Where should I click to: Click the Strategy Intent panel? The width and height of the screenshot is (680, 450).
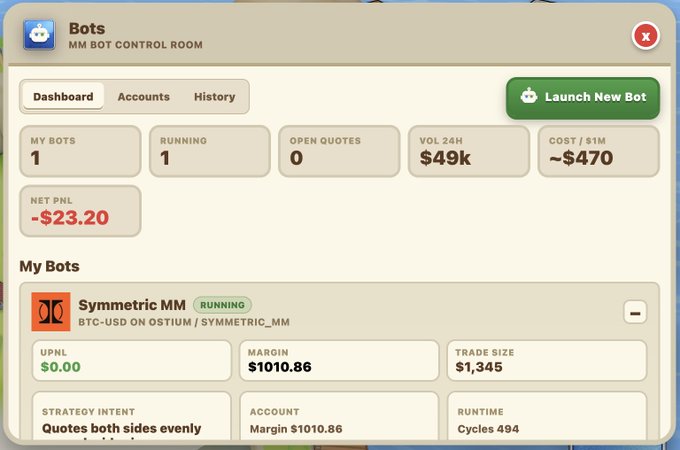coord(132,415)
